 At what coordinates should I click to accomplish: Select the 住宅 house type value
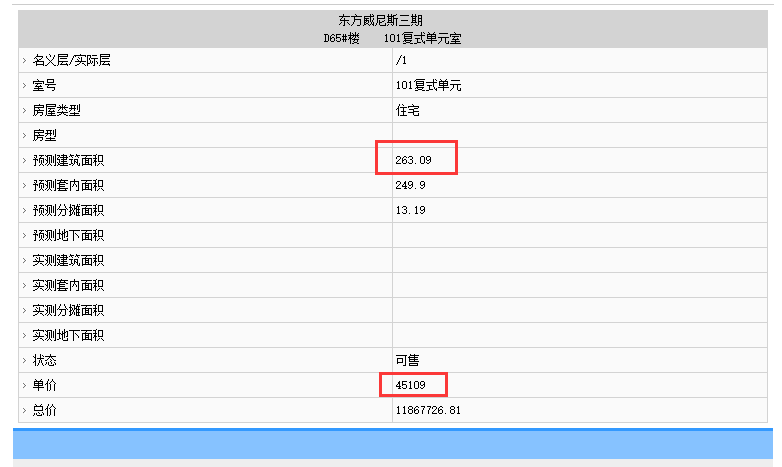pos(407,110)
